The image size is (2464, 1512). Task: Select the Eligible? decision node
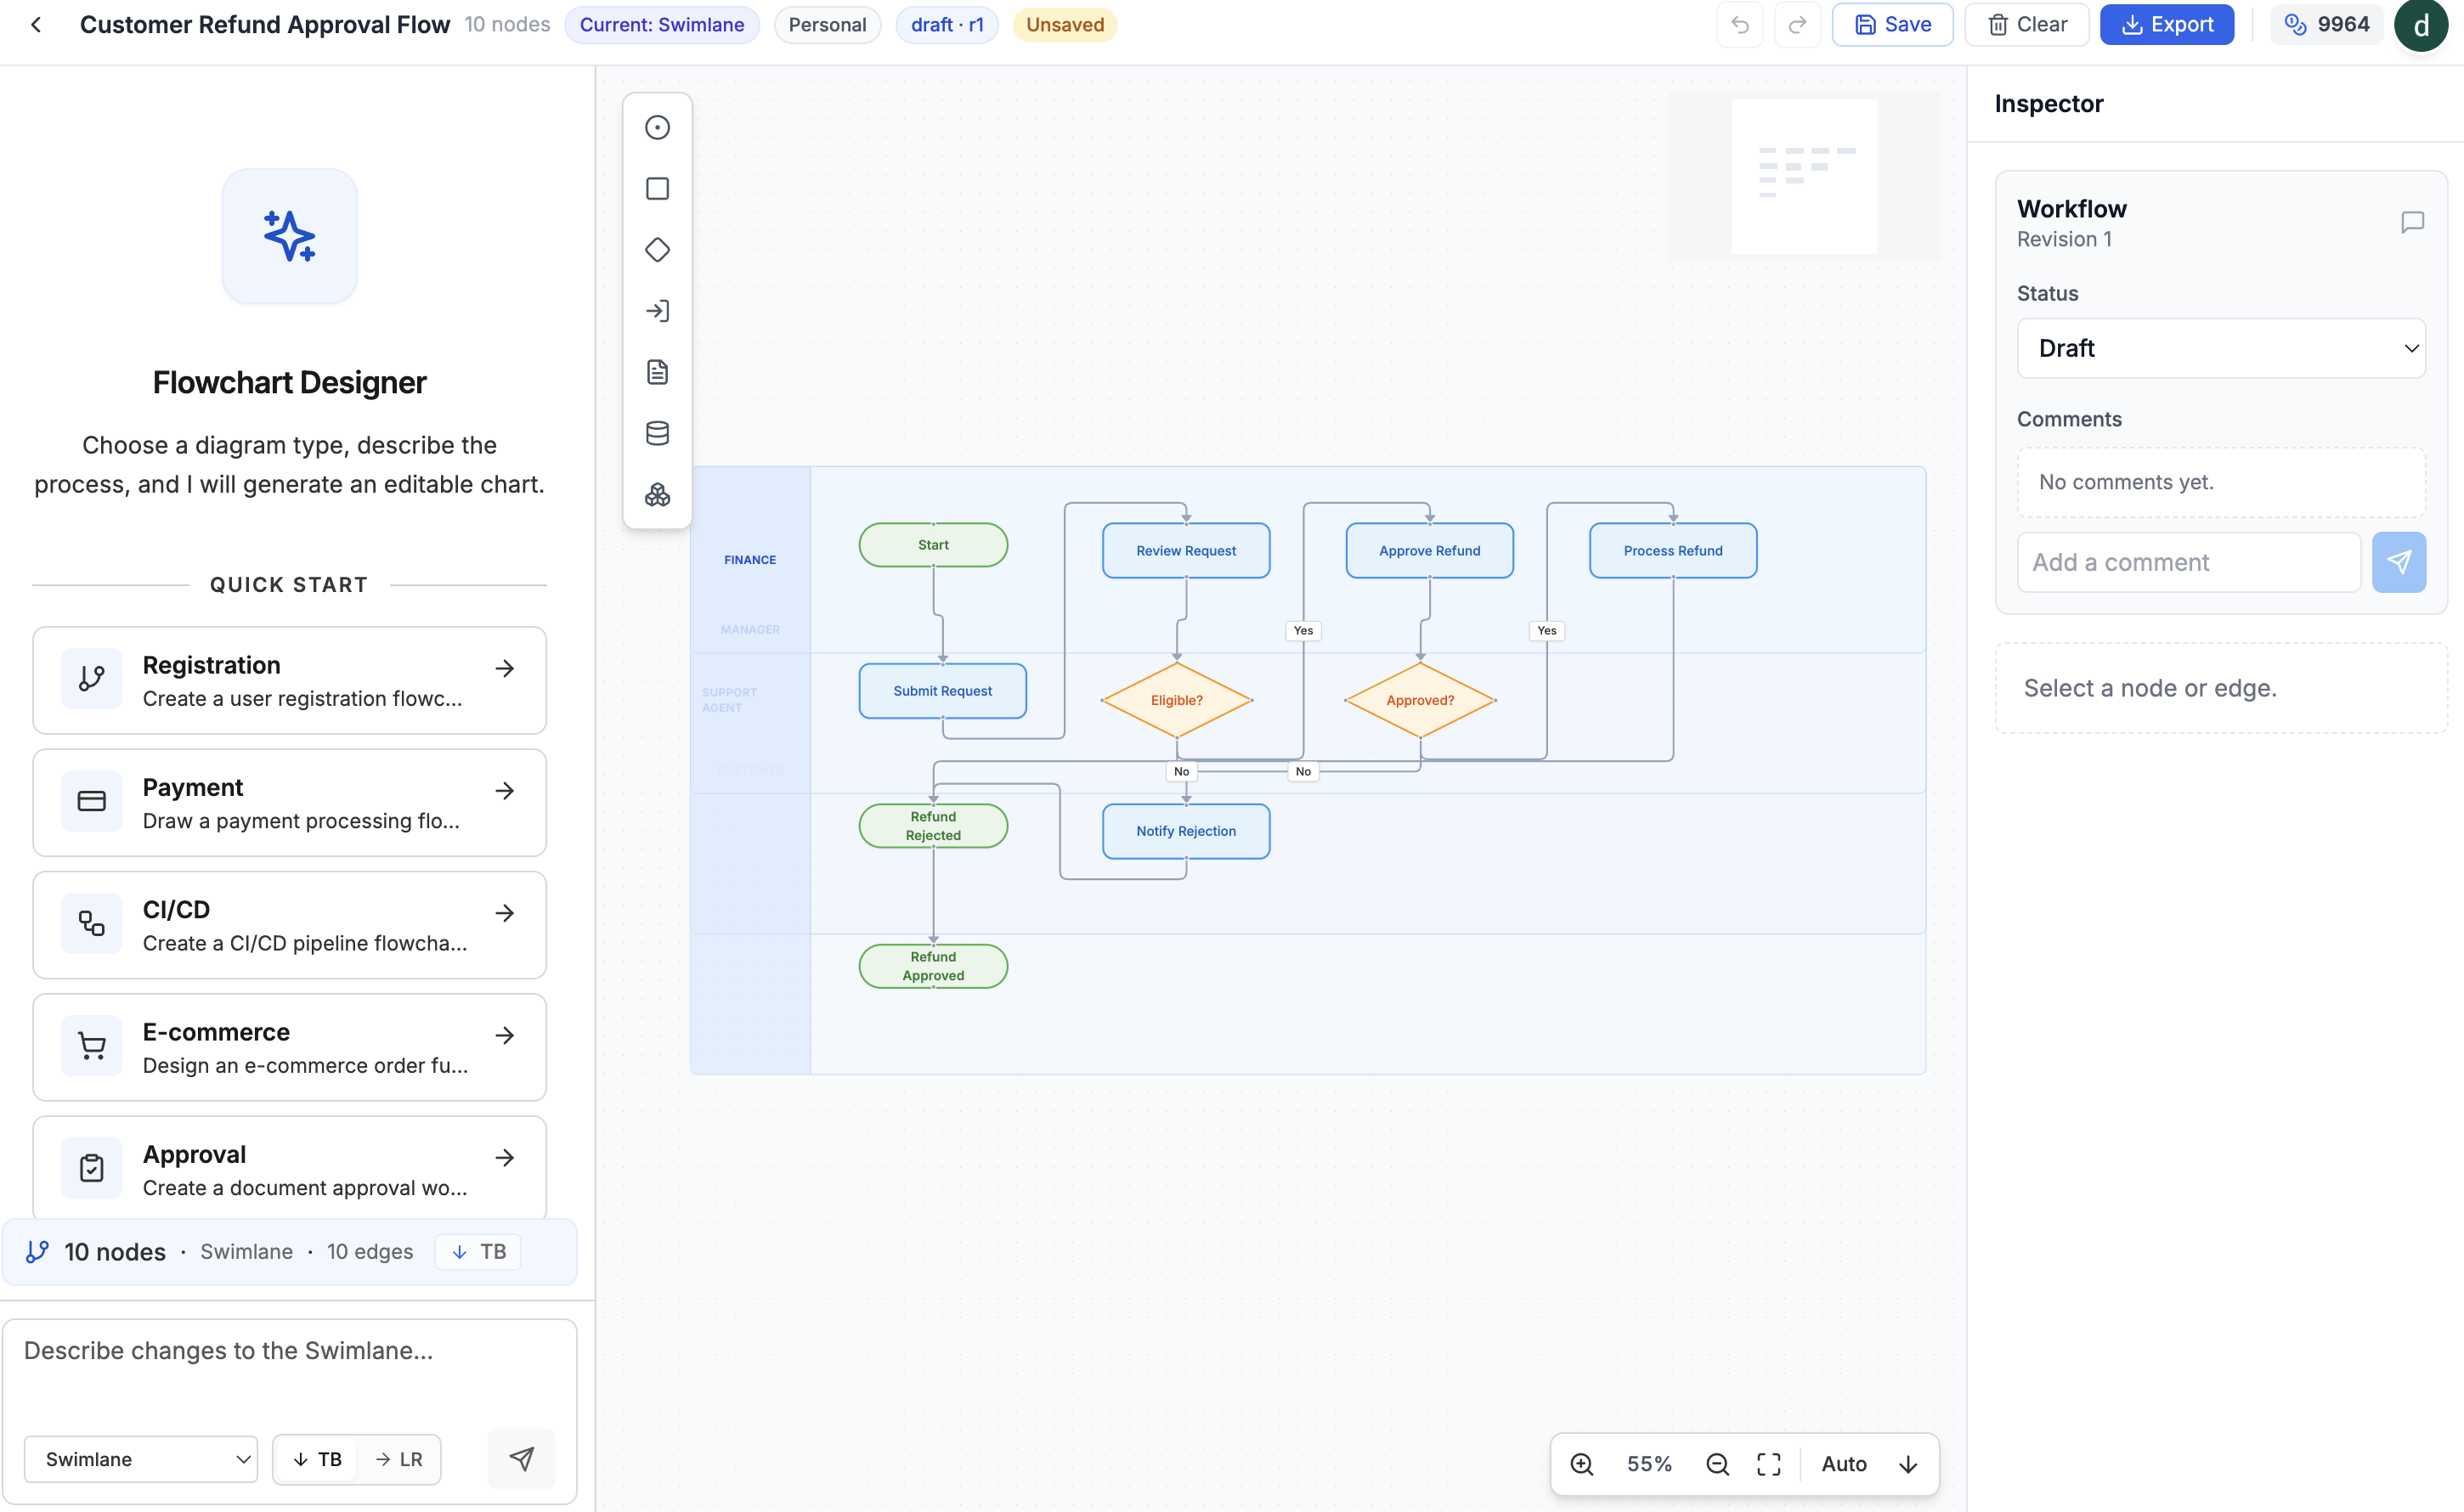tap(1177, 700)
